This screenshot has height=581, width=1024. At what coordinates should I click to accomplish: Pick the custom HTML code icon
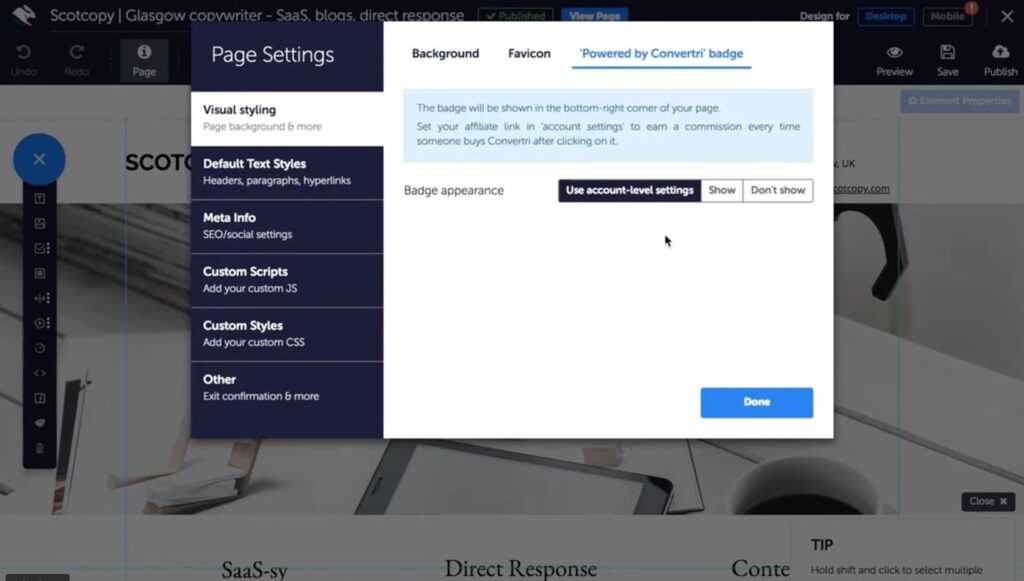coord(40,373)
